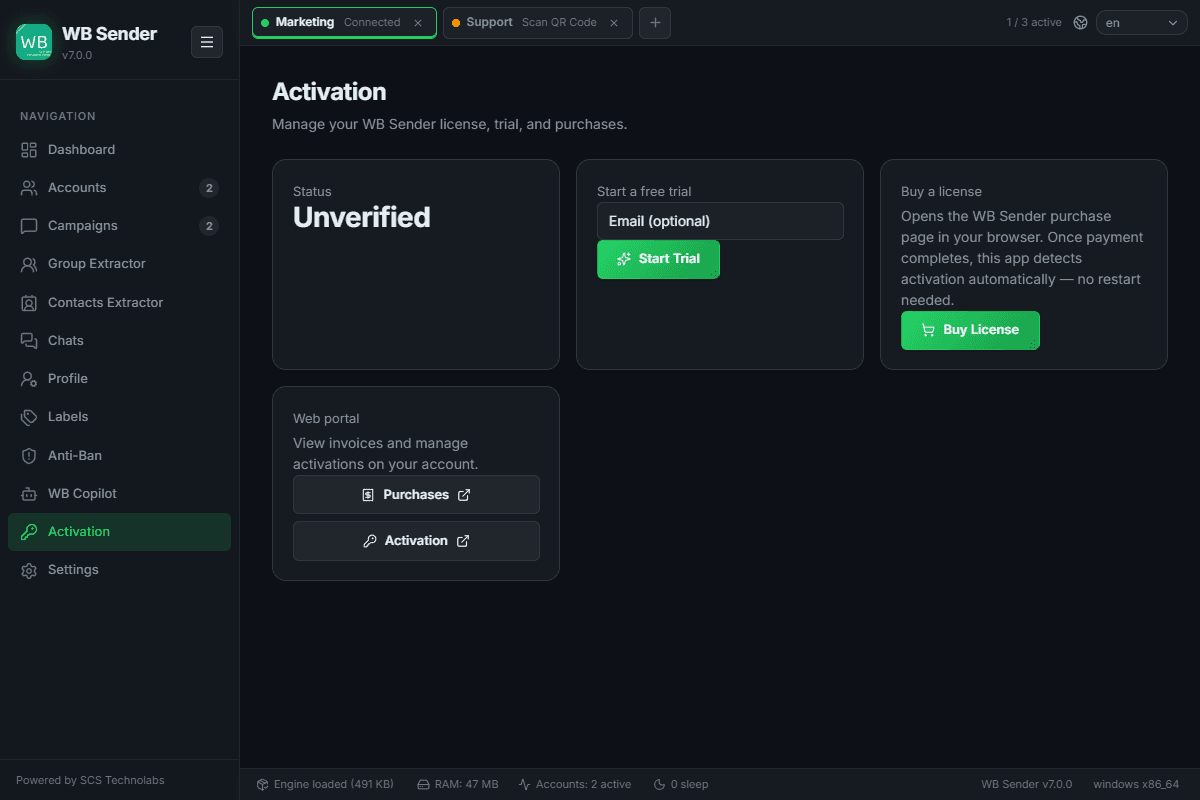Open Campaigns from the navigation
The width and height of the screenshot is (1200, 800).
coord(119,226)
